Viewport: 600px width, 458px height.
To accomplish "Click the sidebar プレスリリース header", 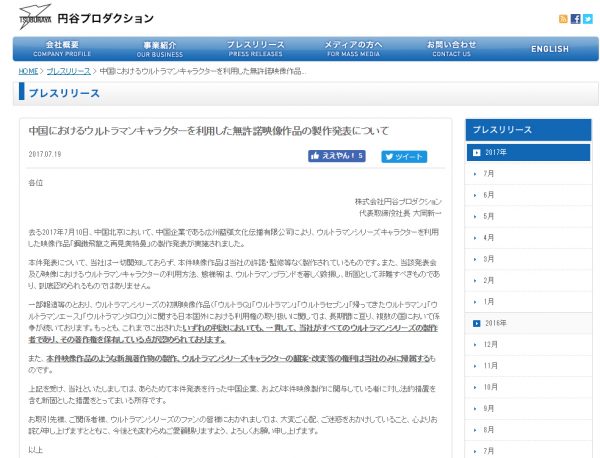I will tap(528, 130).
